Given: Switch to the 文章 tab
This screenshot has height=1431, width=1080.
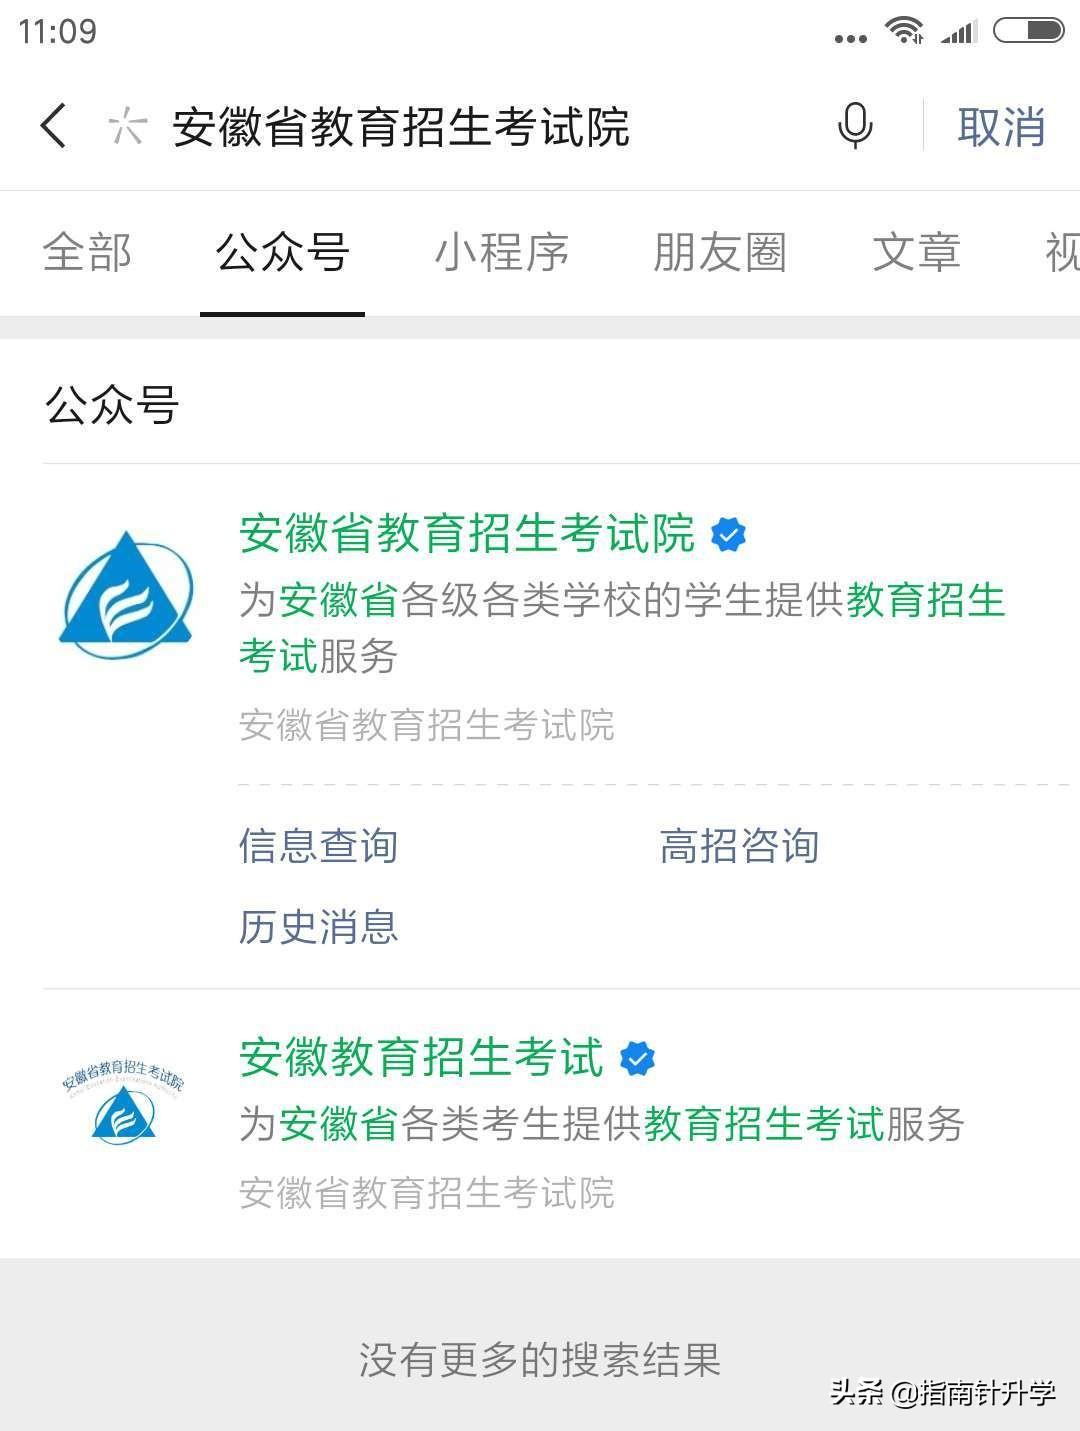Looking at the screenshot, I should [916, 252].
